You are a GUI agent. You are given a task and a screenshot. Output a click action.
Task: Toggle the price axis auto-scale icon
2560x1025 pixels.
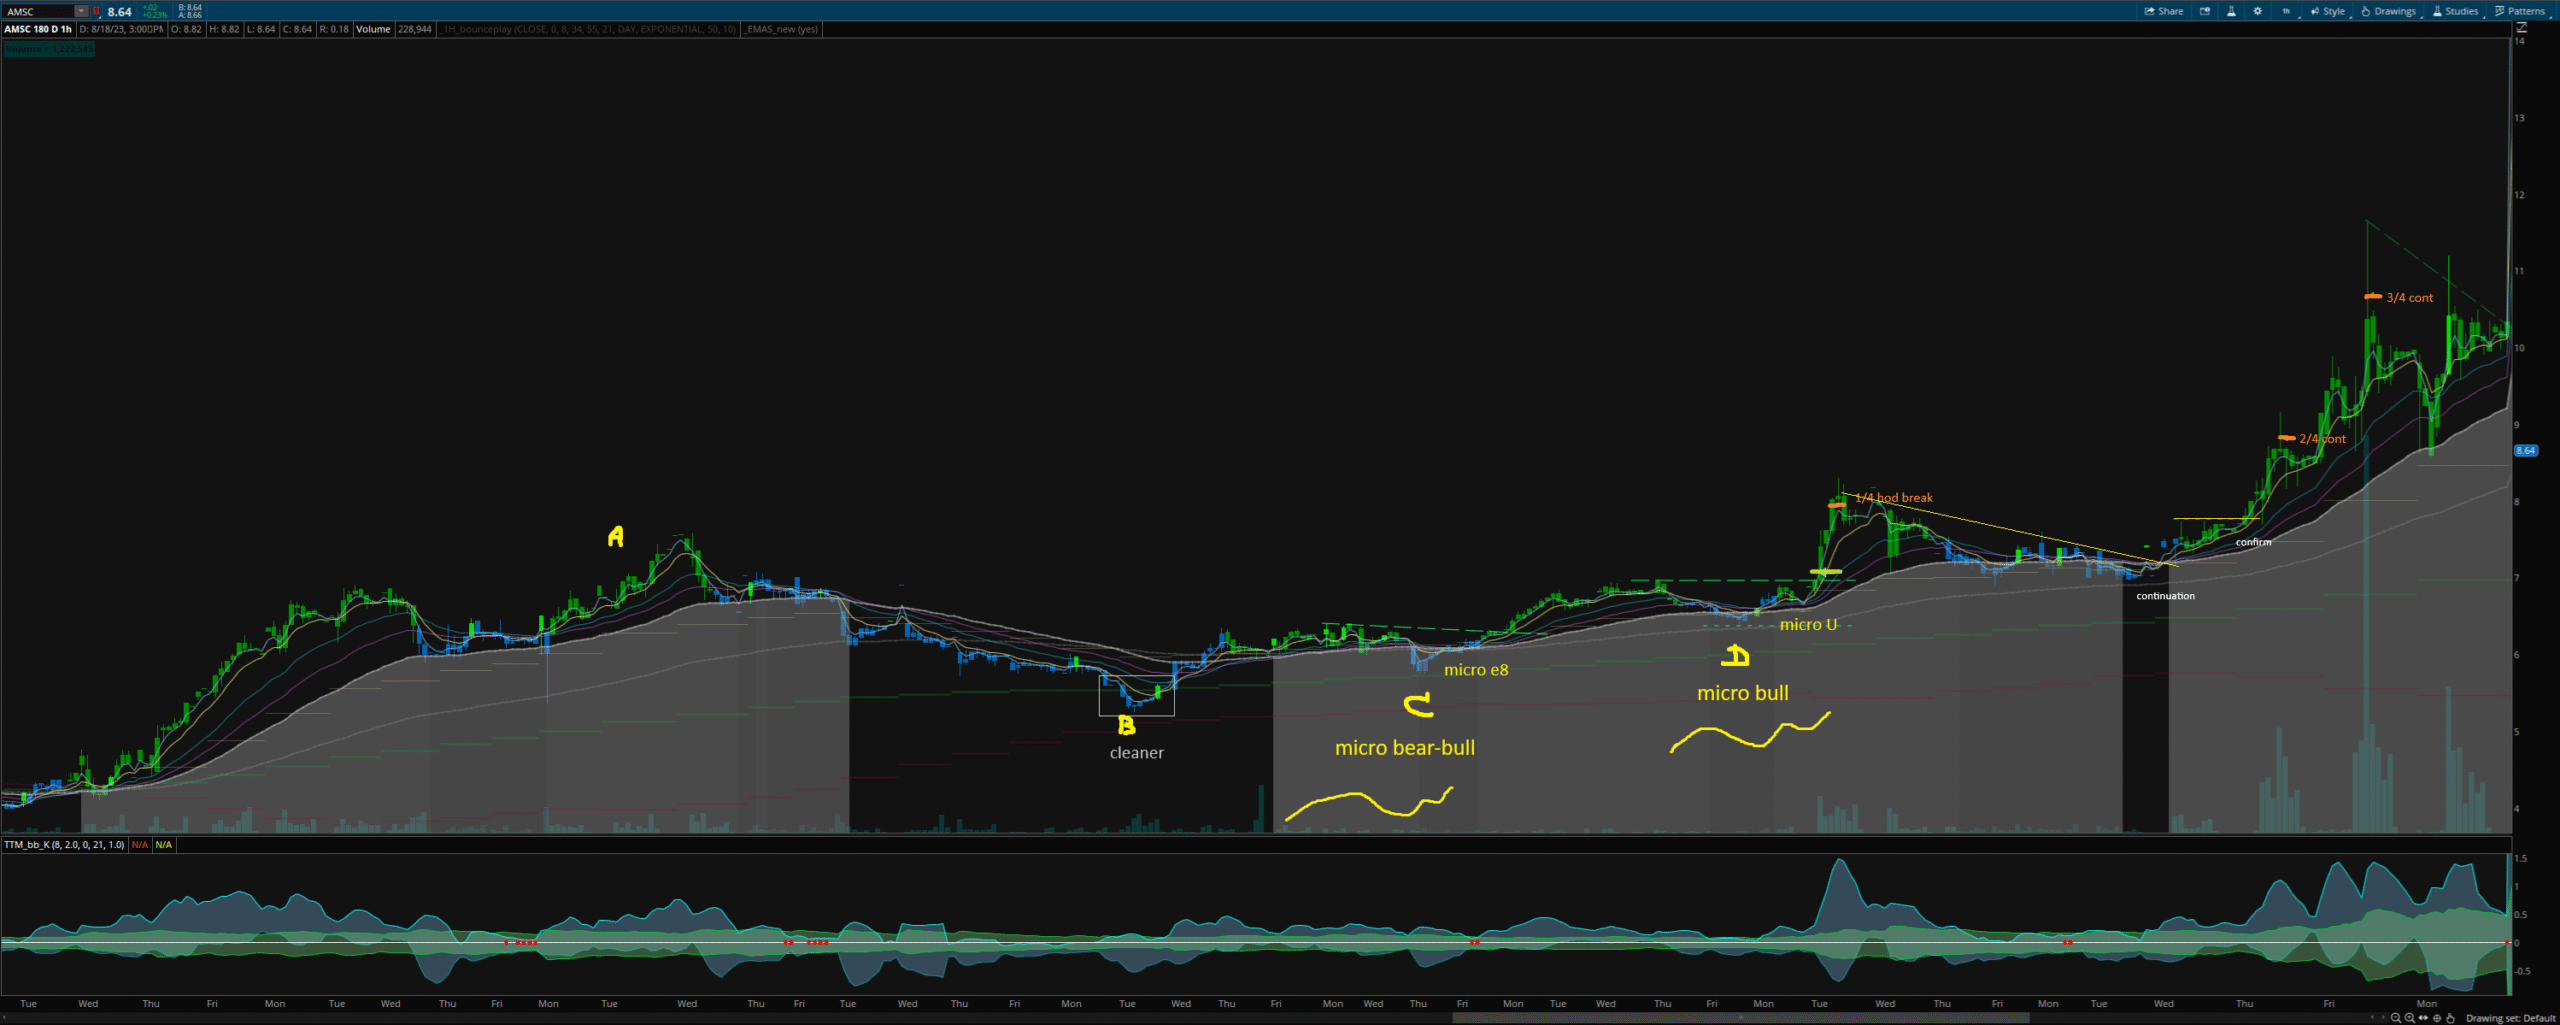point(2521,29)
